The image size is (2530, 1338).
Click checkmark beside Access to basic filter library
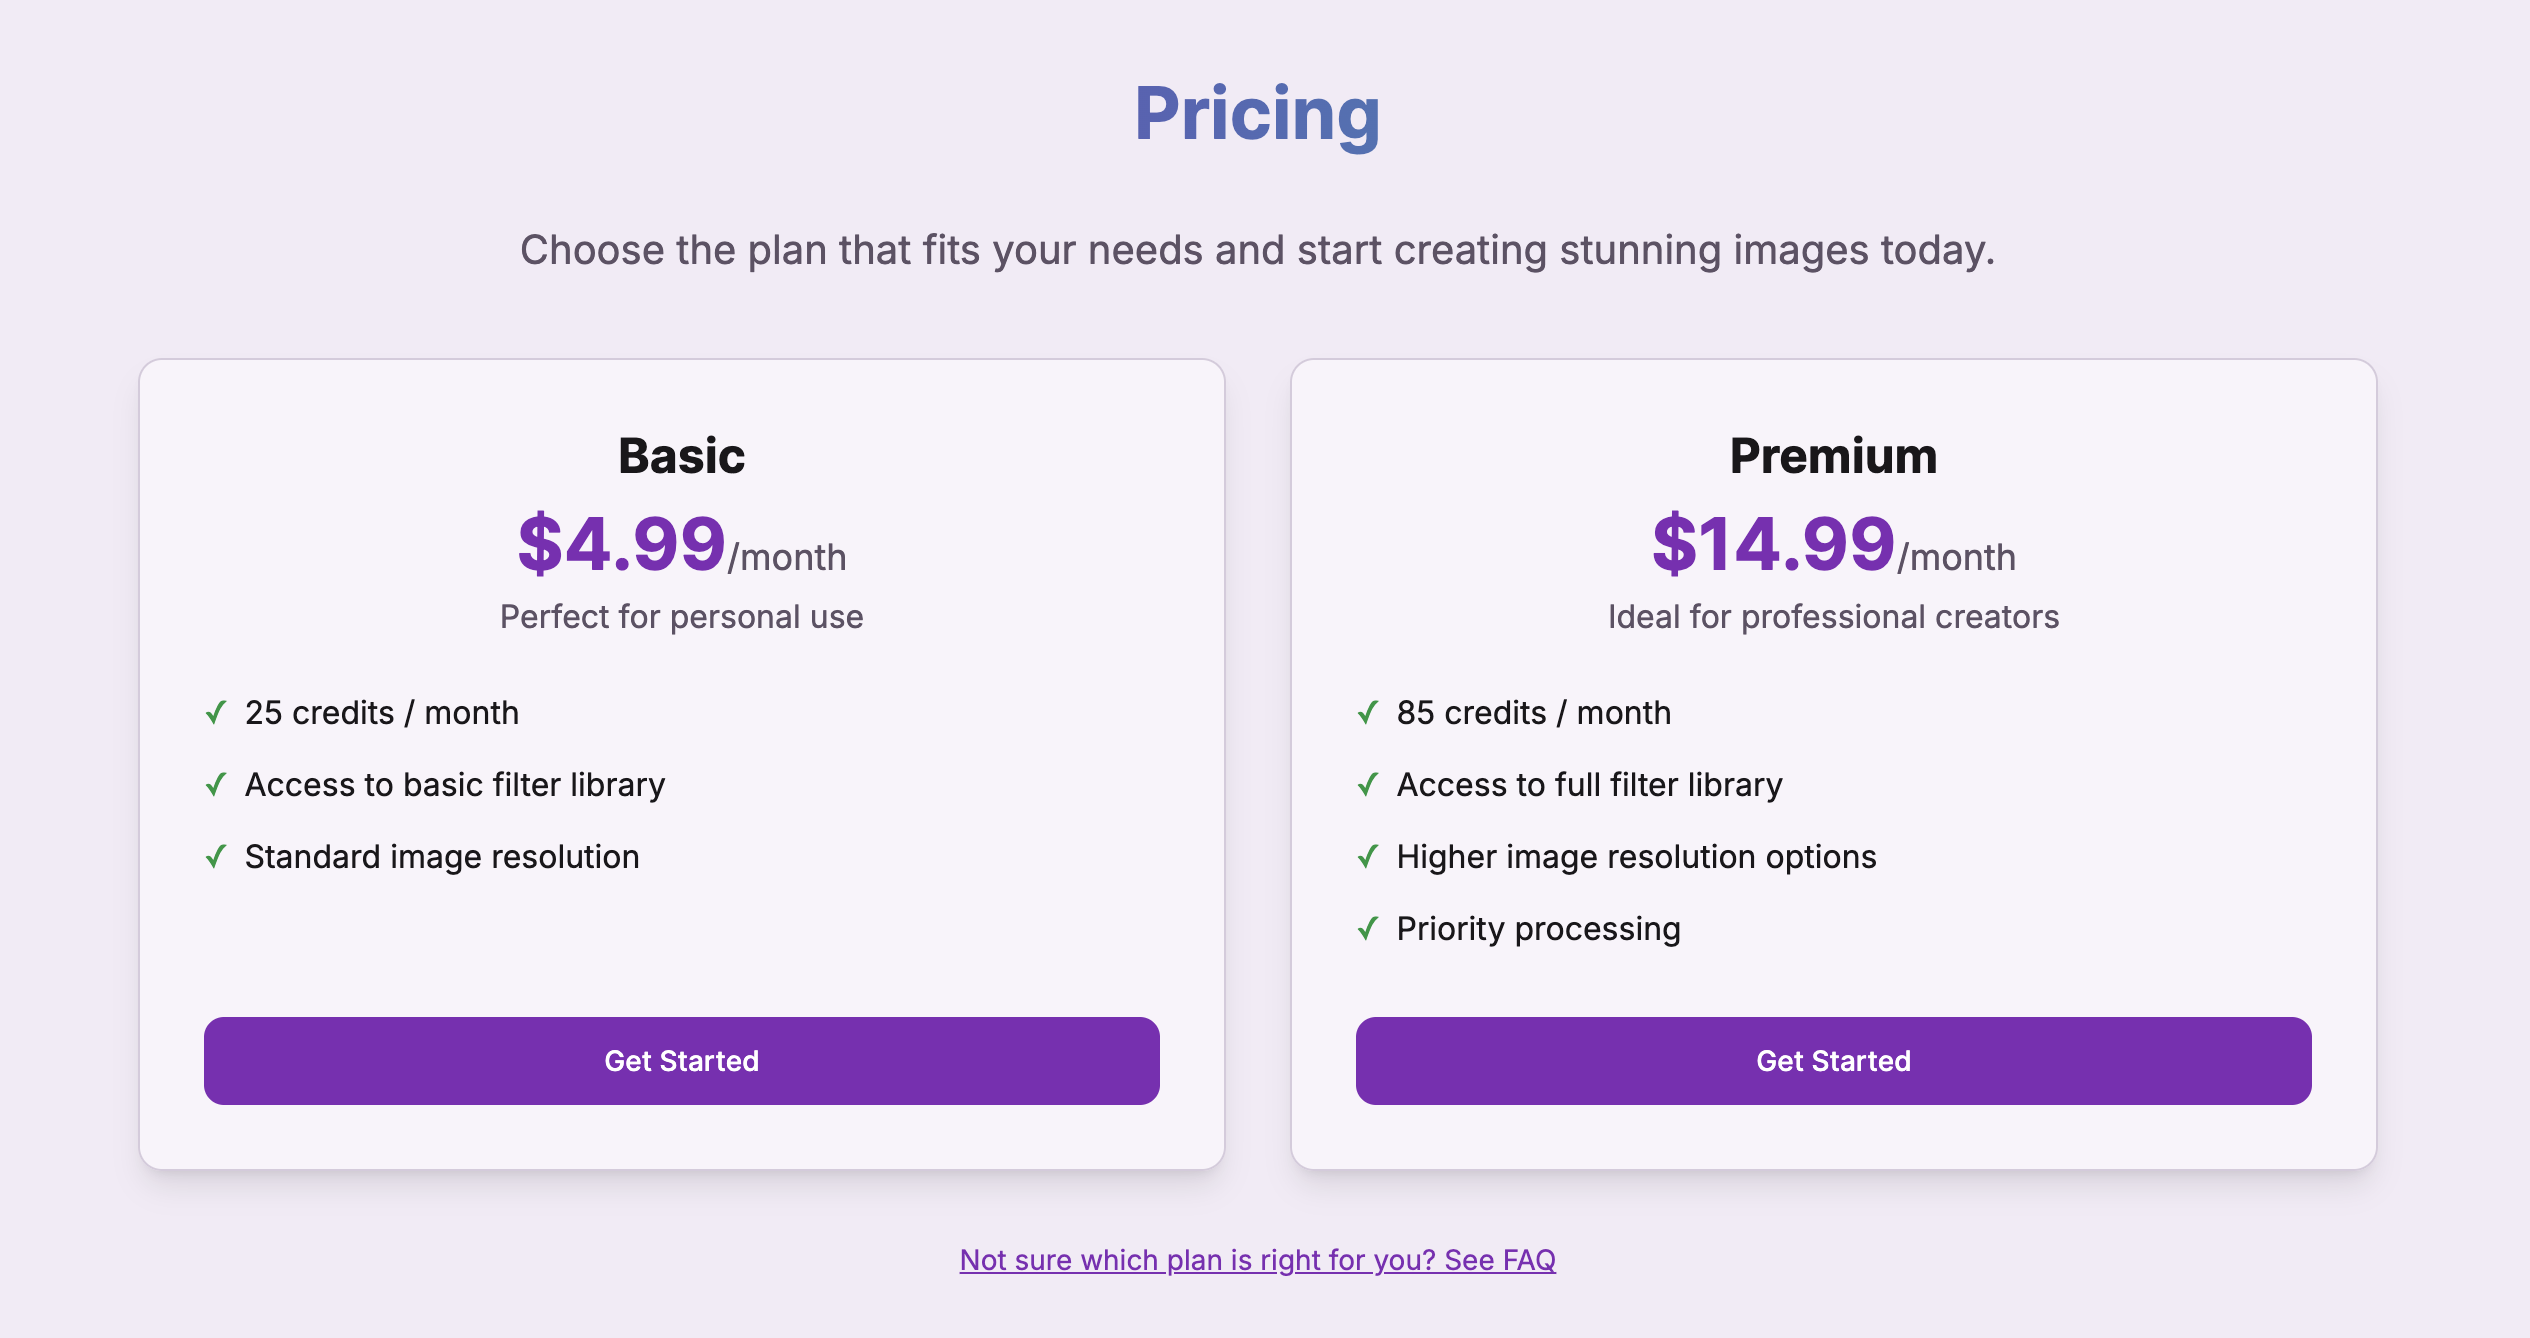click(x=216, y=784)
